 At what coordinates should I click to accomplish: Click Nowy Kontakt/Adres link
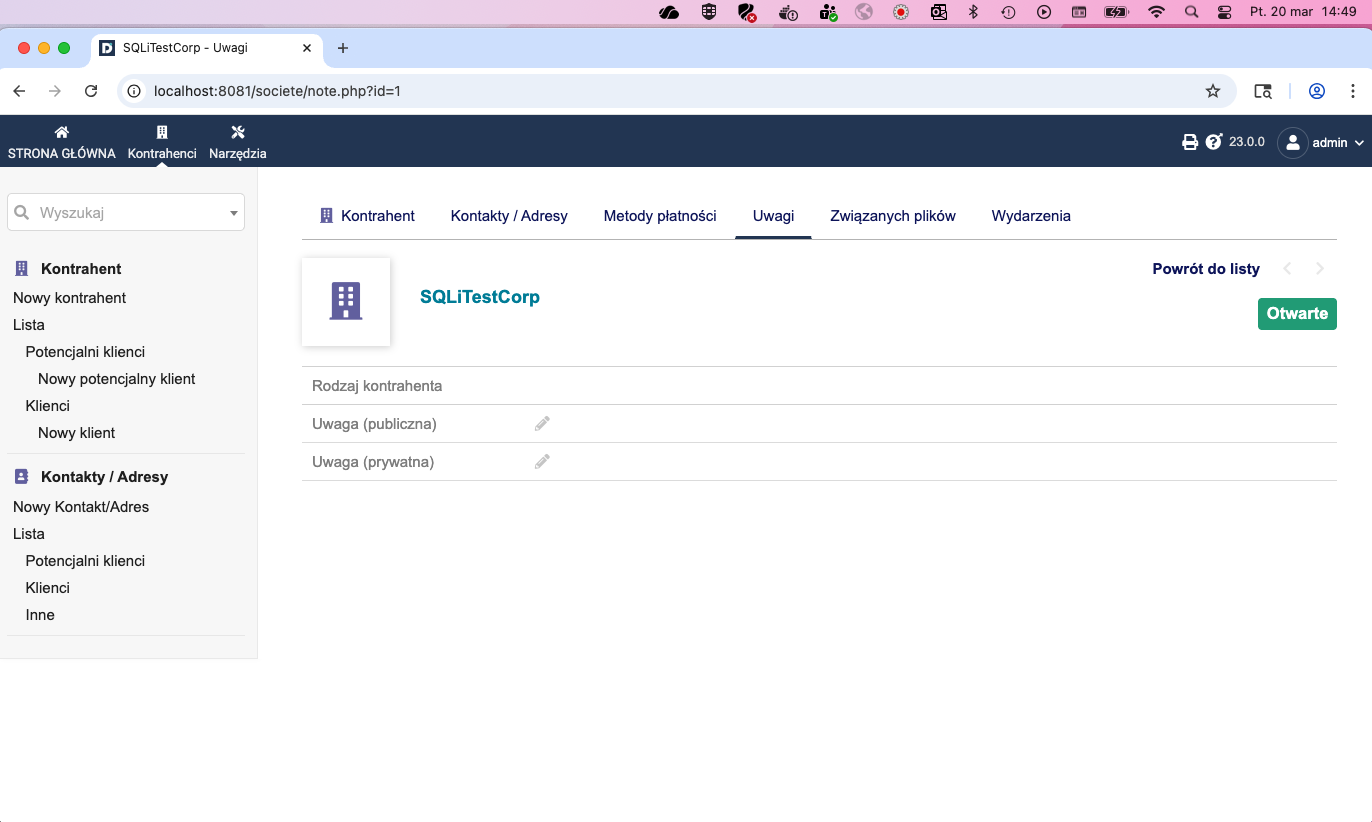click(x=81, y=507)
